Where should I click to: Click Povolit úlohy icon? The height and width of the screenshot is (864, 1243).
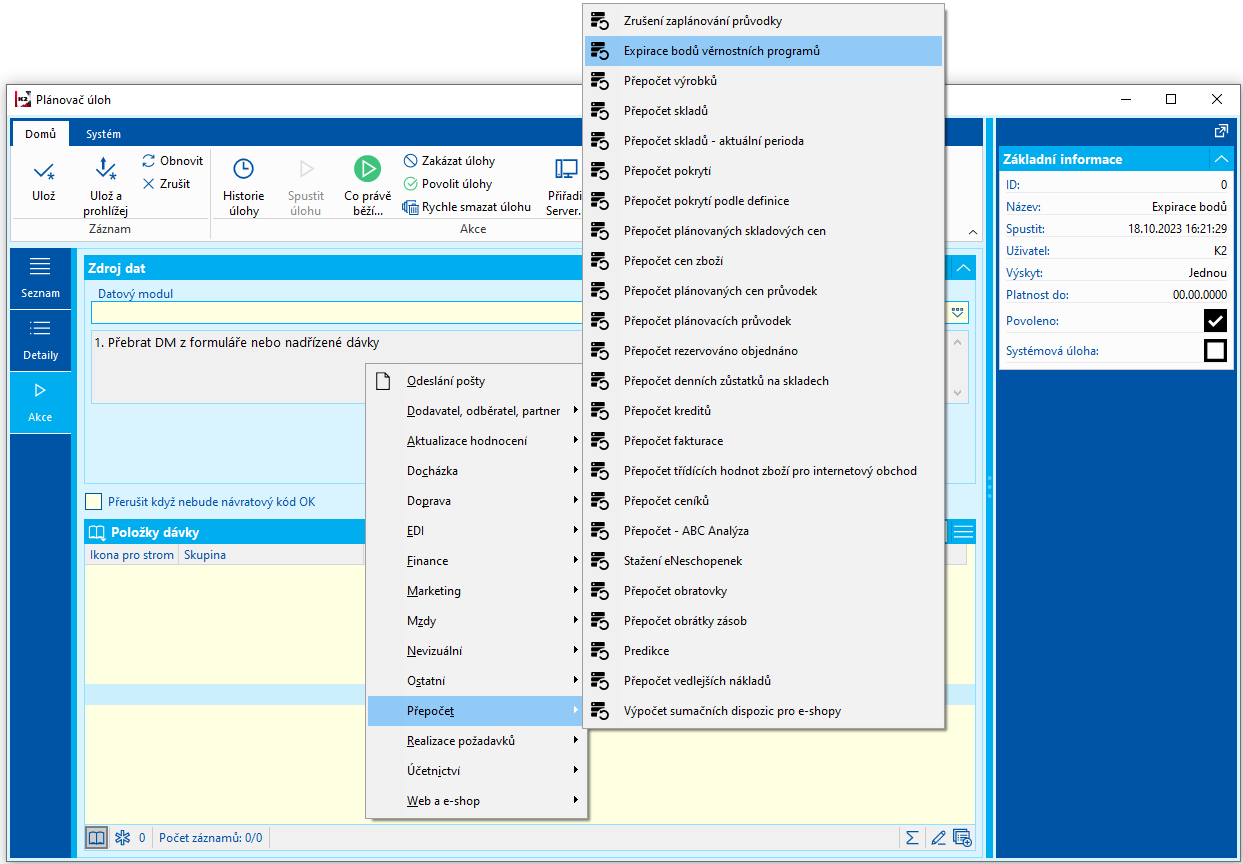[x=410, y=184]
